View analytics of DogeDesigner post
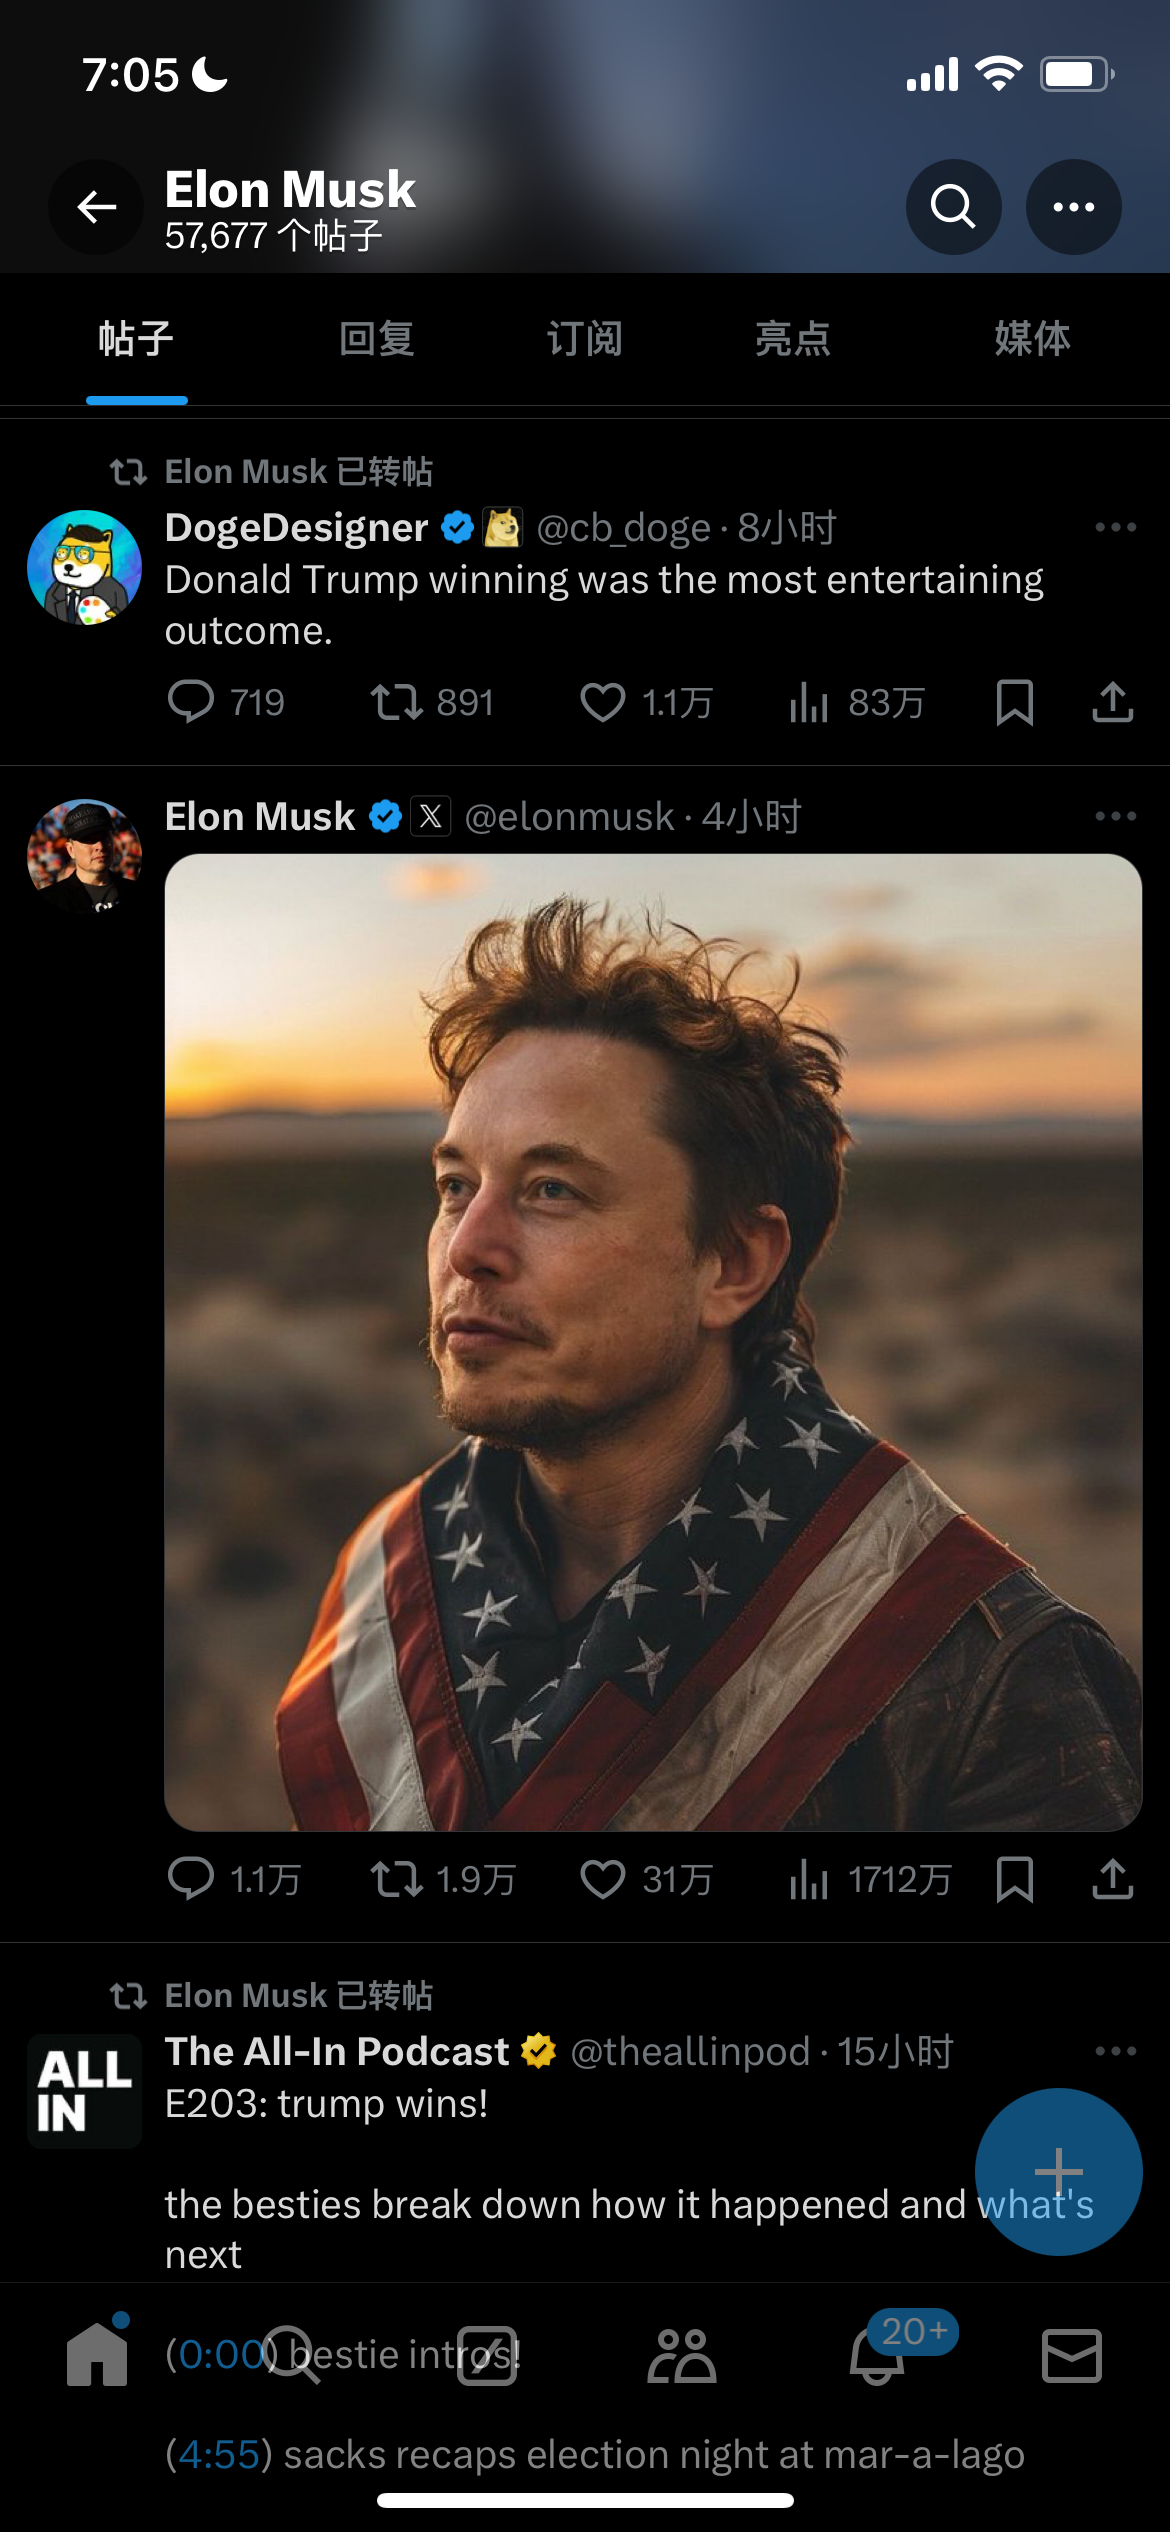This screenshot has height=2532, width=1170. 810,702
